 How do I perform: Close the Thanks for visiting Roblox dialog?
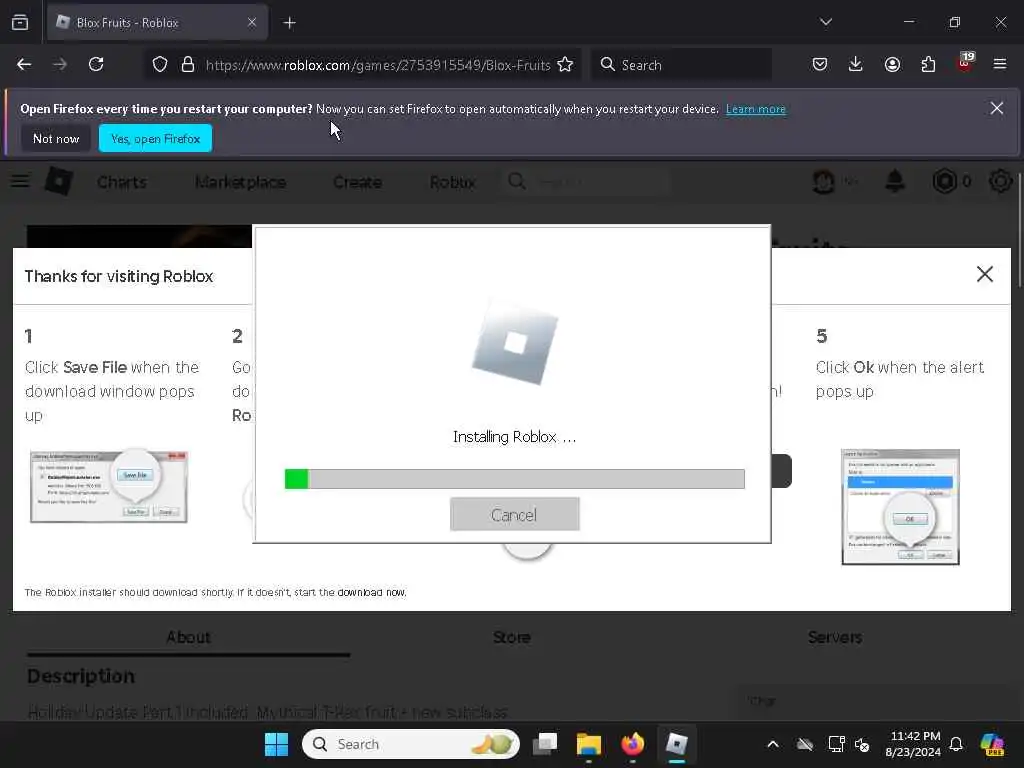pyautogui.click(x=985, y=274)
